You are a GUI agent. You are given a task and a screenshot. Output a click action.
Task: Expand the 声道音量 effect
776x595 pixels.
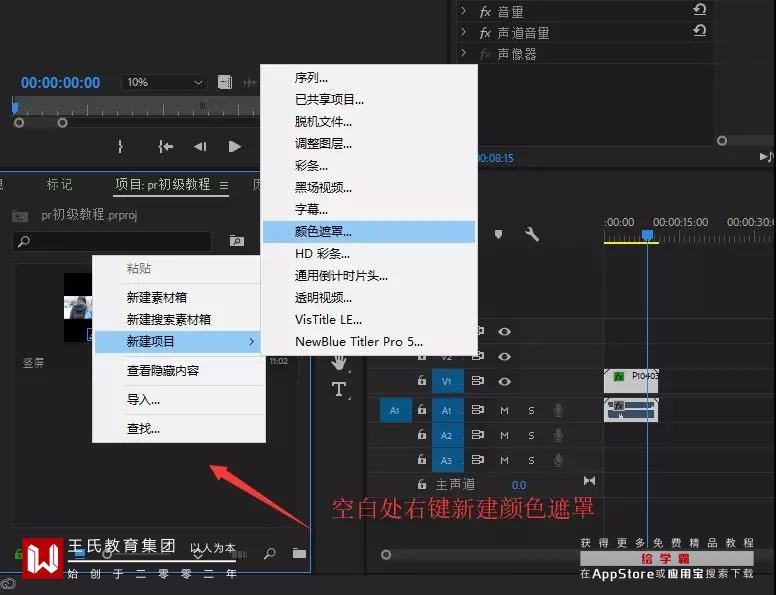(x=463, y=32)
